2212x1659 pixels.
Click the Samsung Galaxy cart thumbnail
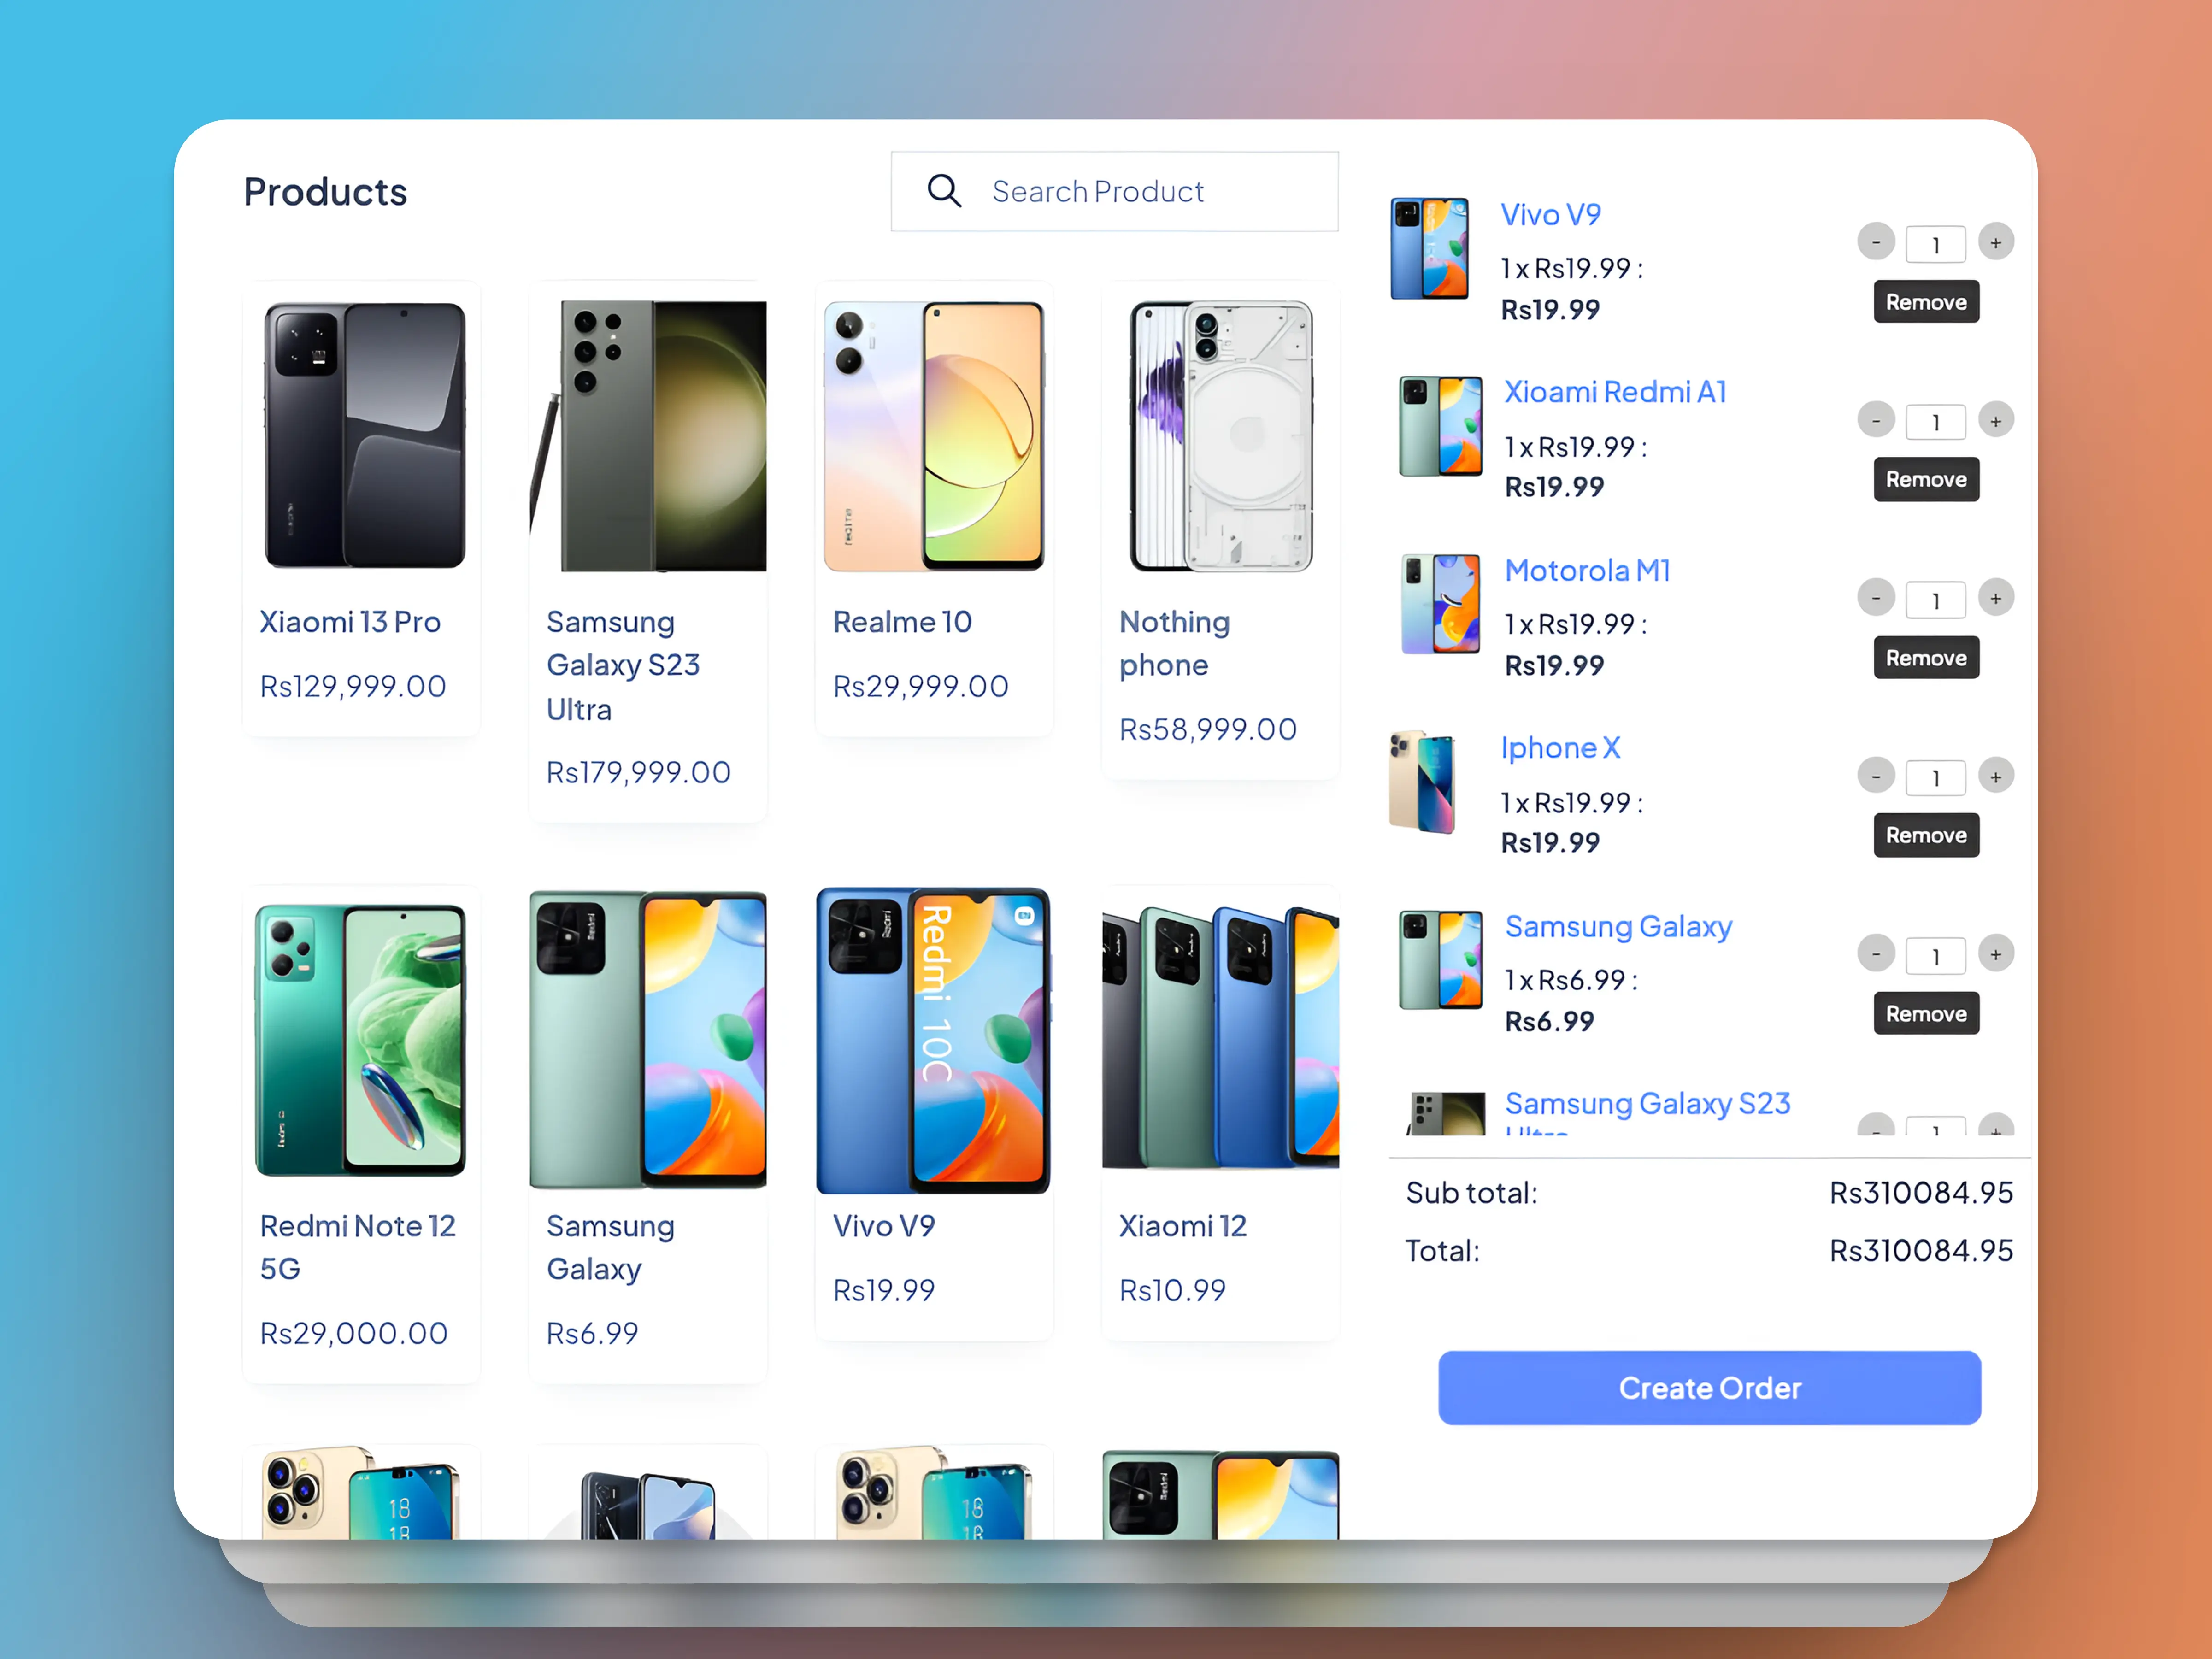tap(1440, 960)
